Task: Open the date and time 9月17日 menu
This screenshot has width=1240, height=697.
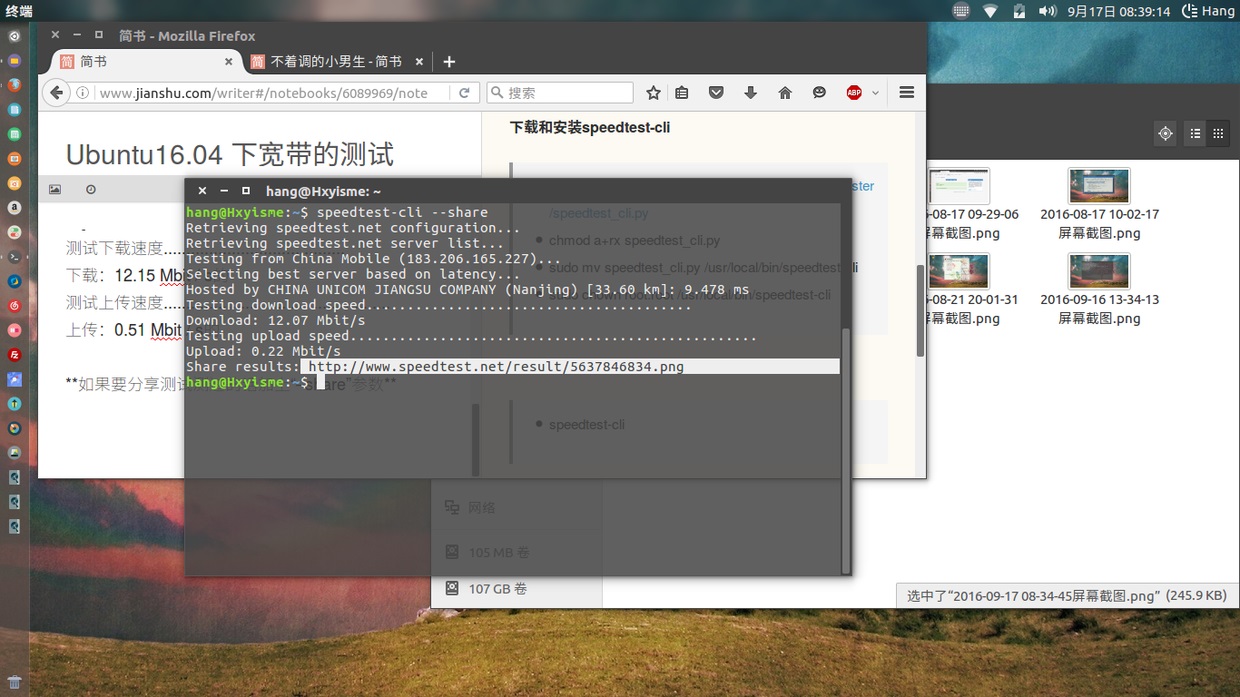Action: coord(1119,11)
